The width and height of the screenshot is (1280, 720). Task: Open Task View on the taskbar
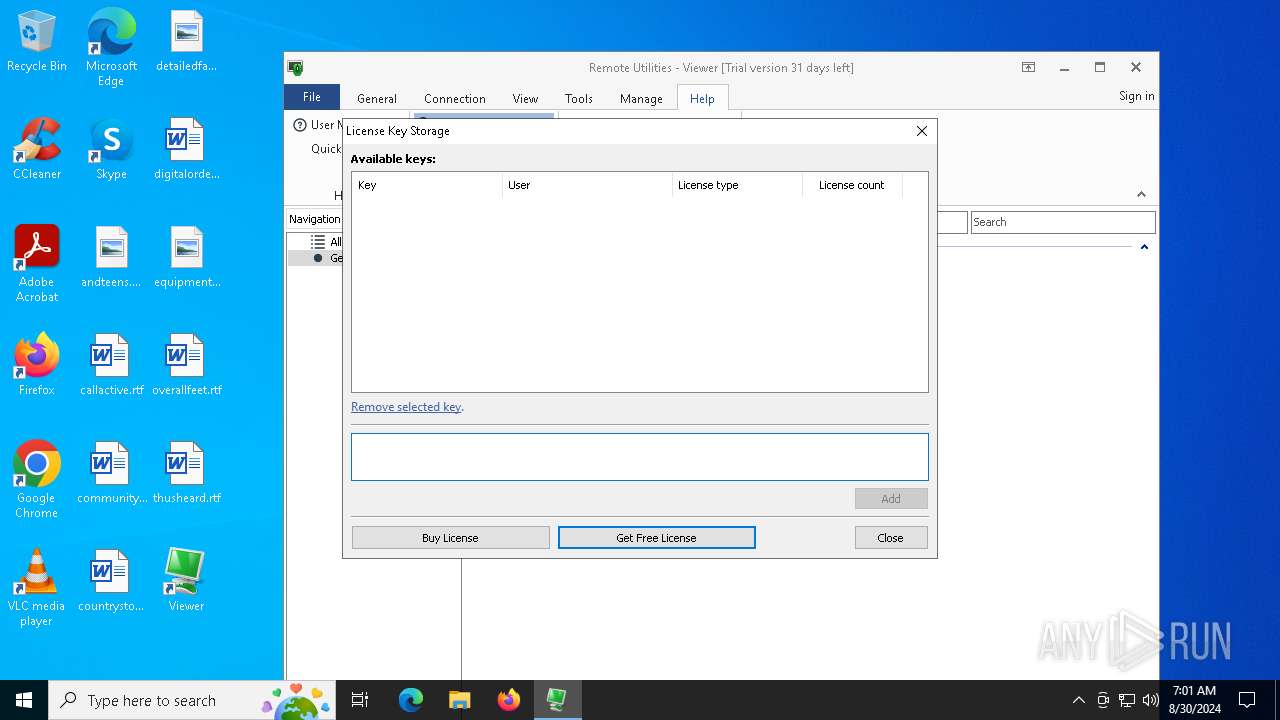point(360,700)
